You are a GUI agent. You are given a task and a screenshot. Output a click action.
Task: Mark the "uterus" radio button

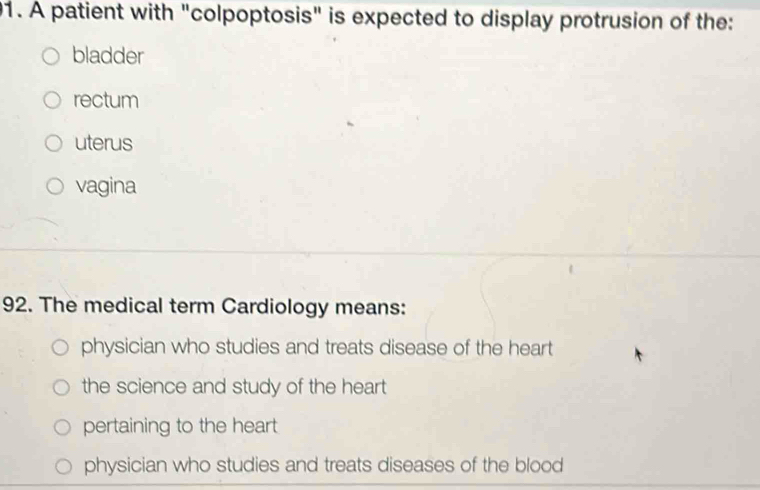[56, 143]
